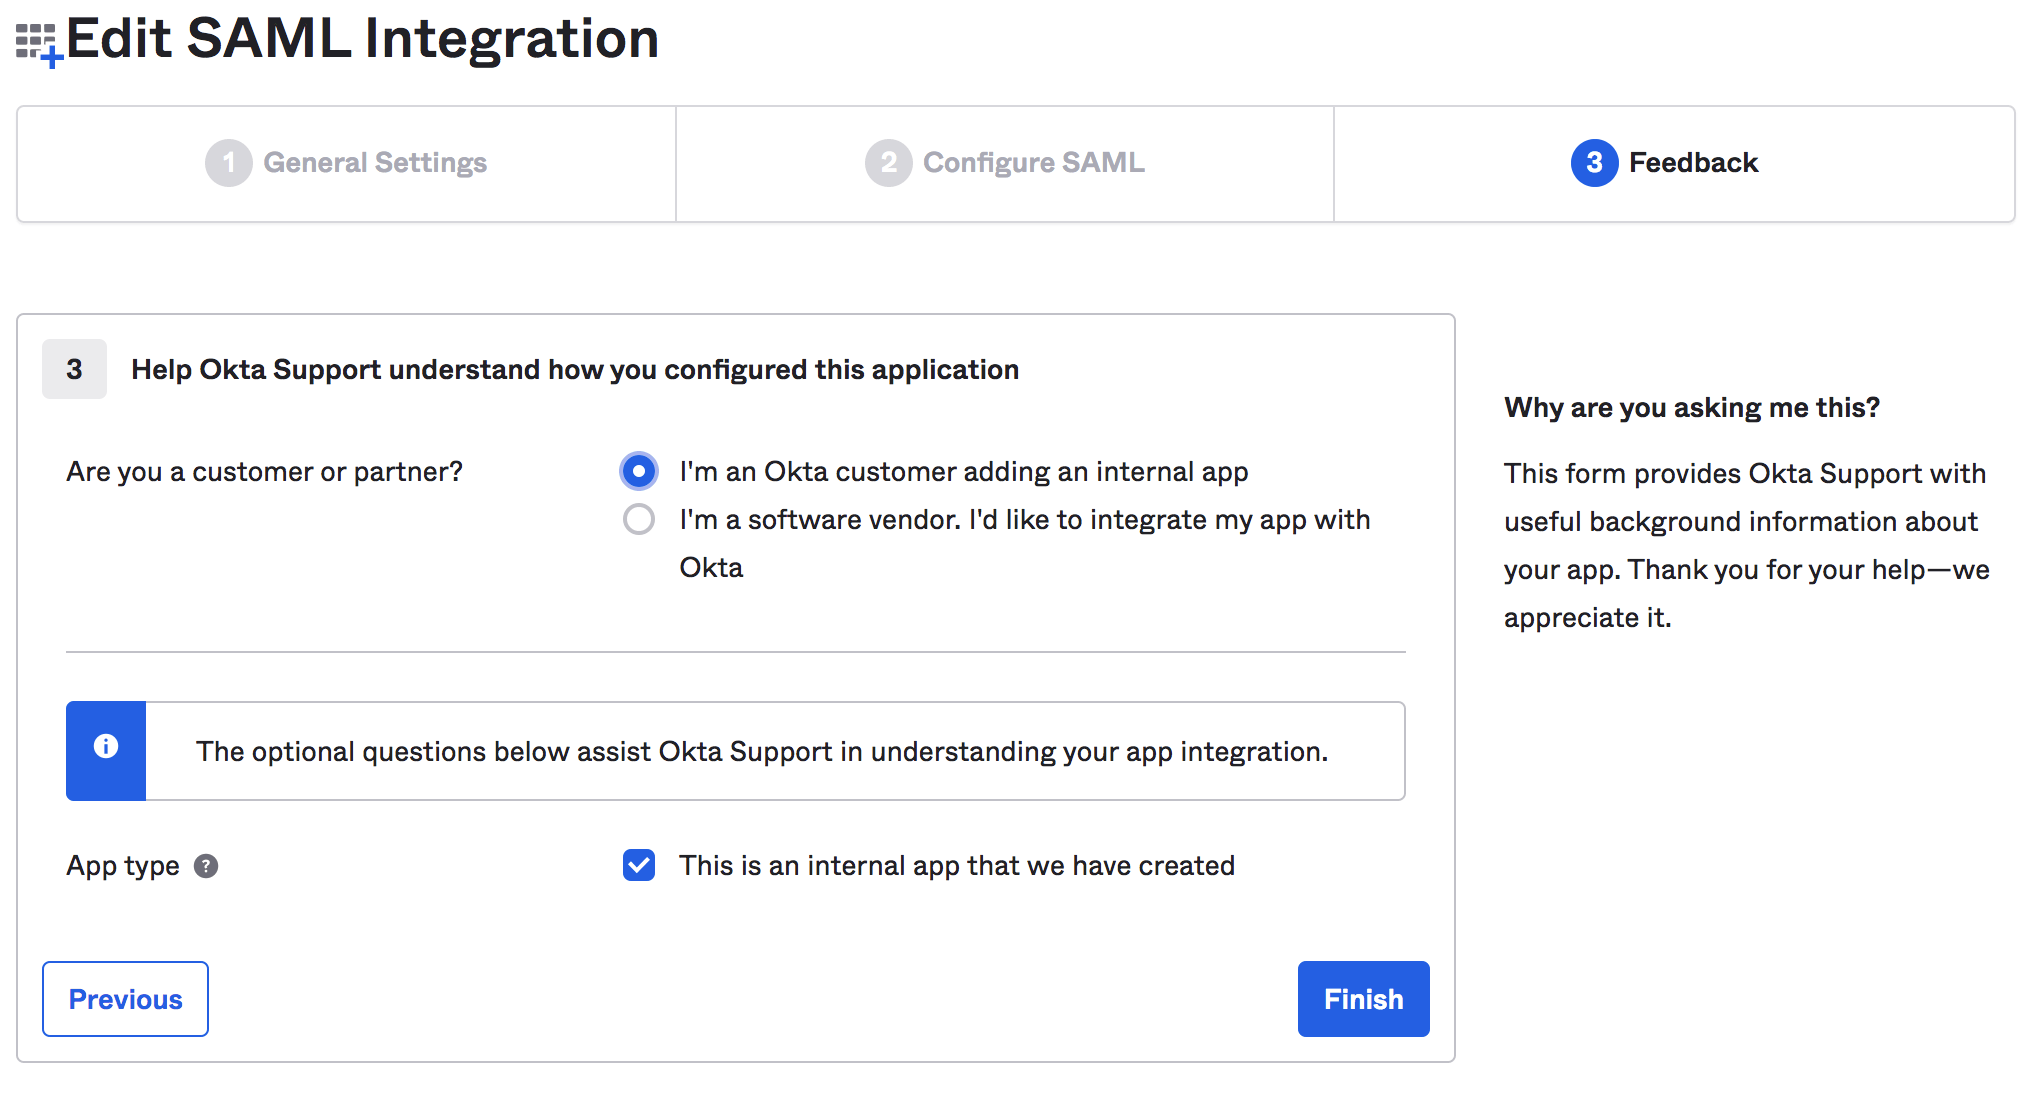This screenshot has height=1108, width=2032.
Task: Click step 1 circle icon
Action: 229,163
